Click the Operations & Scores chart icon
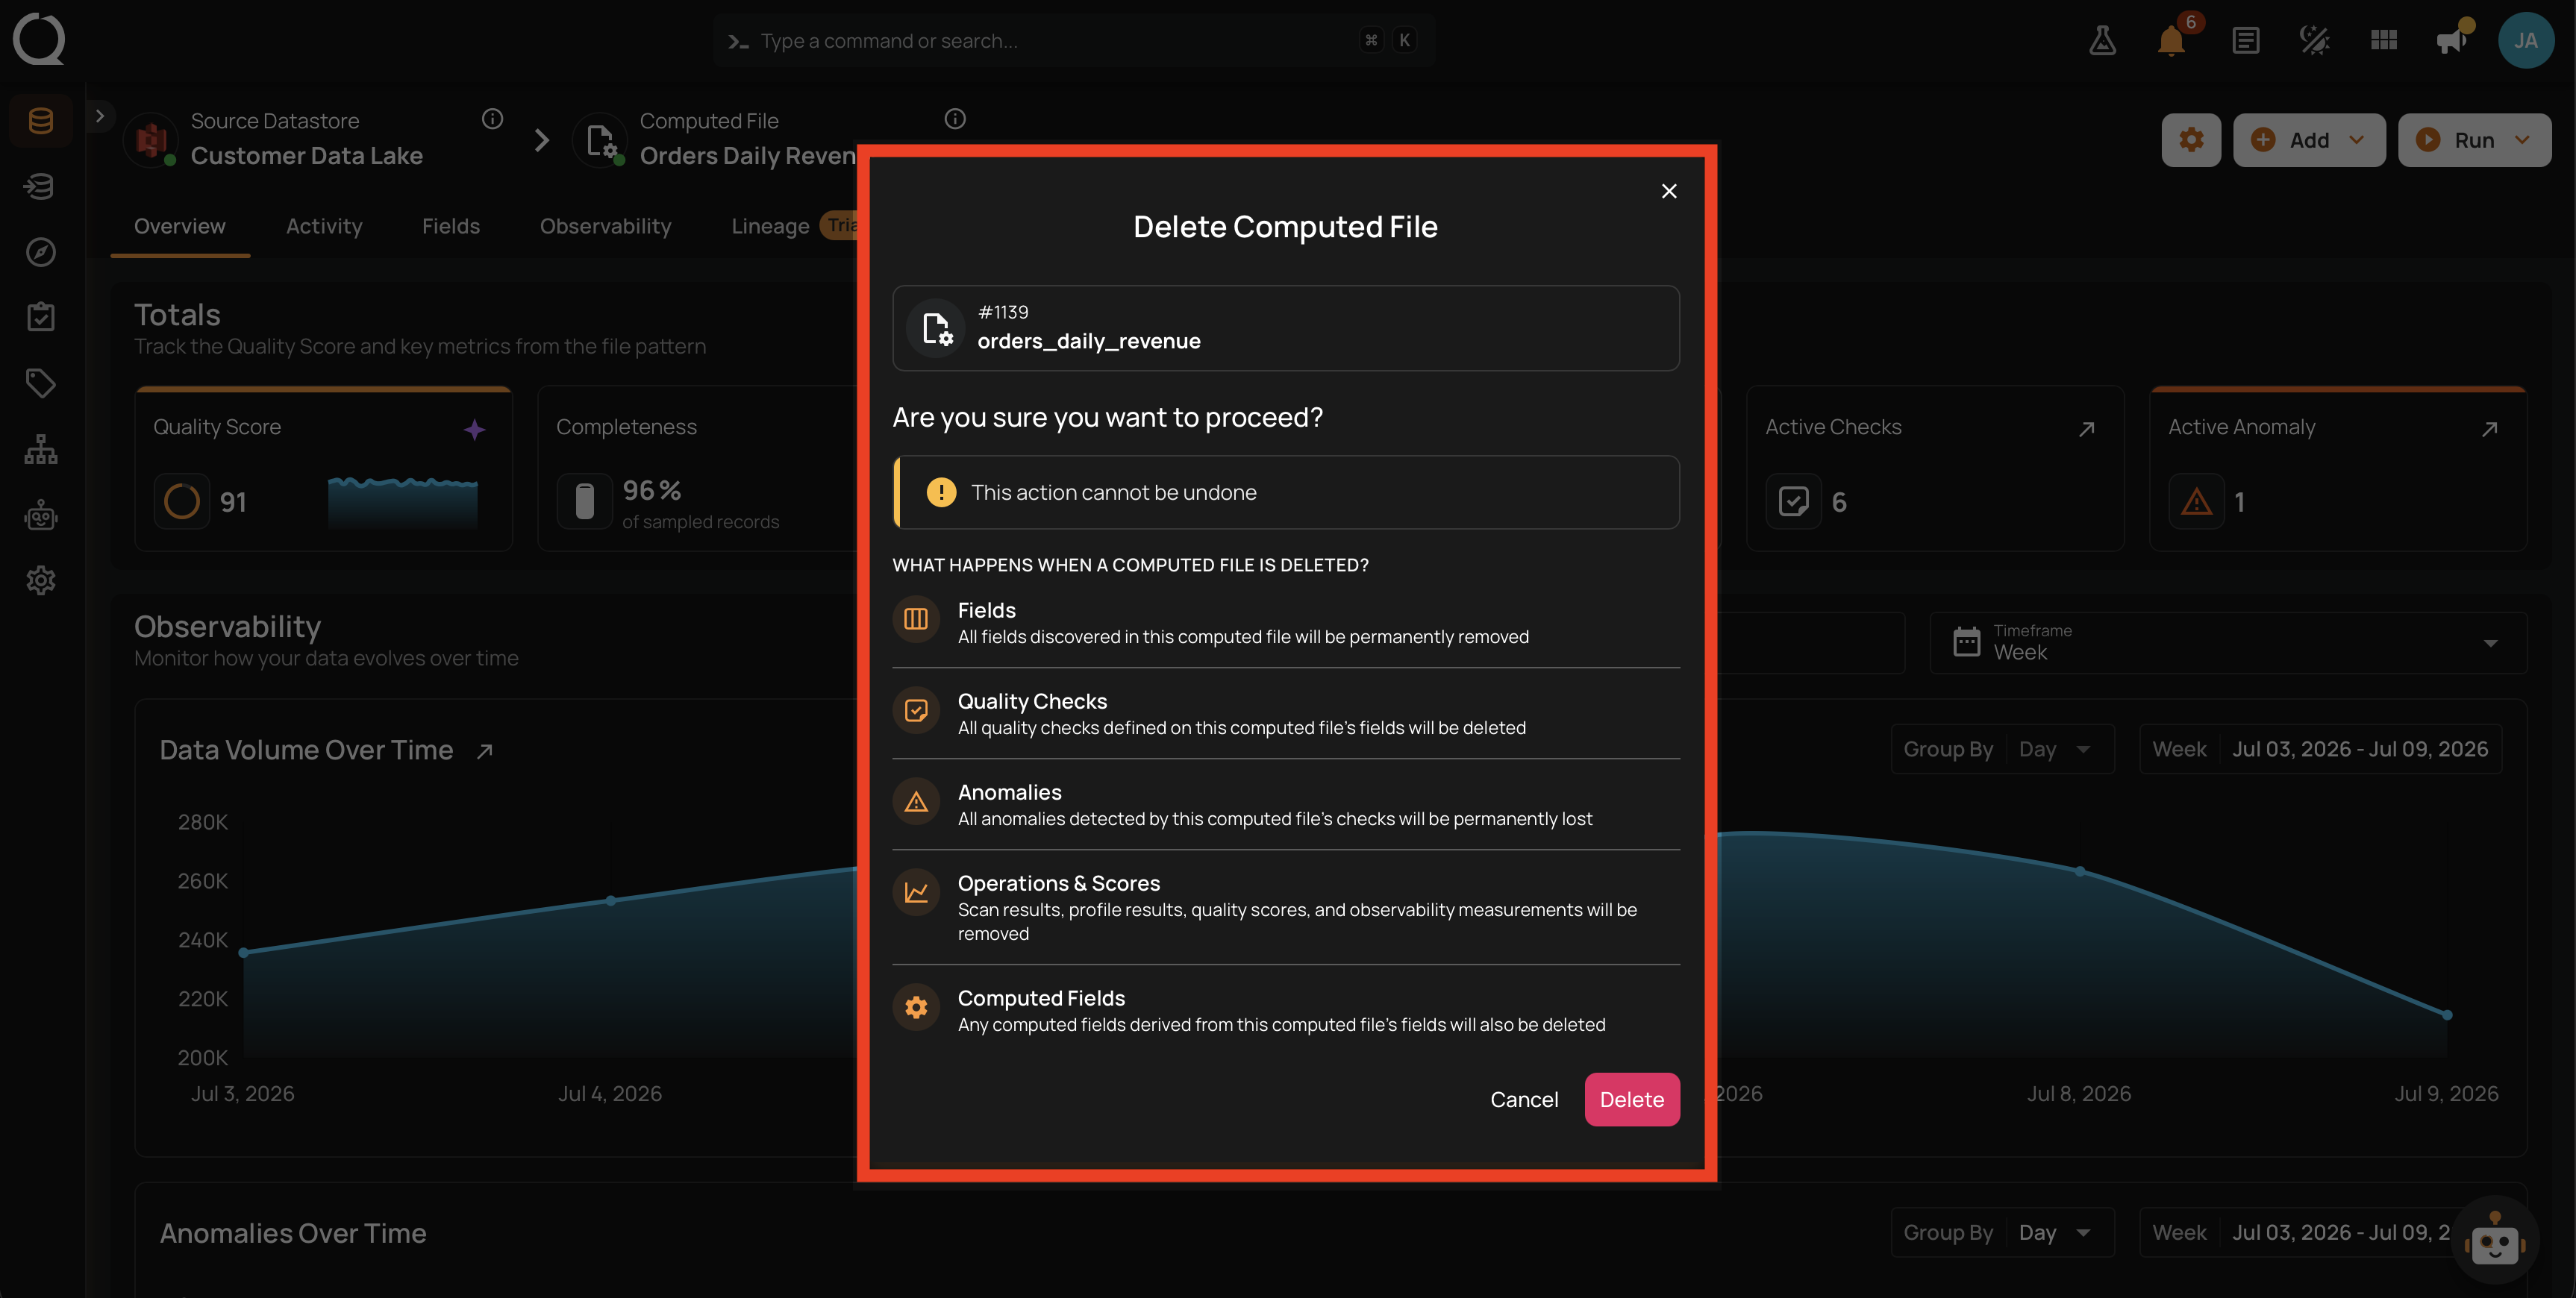This screenshot has width=2576, height=1298. [x=915, y=892]
